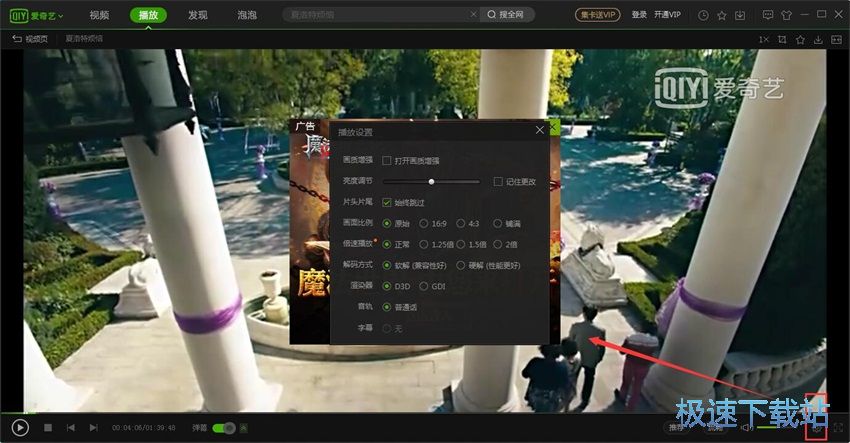Select GDI renderer
850x443 pixels.
pyautogui.click(x=433, y=286)
